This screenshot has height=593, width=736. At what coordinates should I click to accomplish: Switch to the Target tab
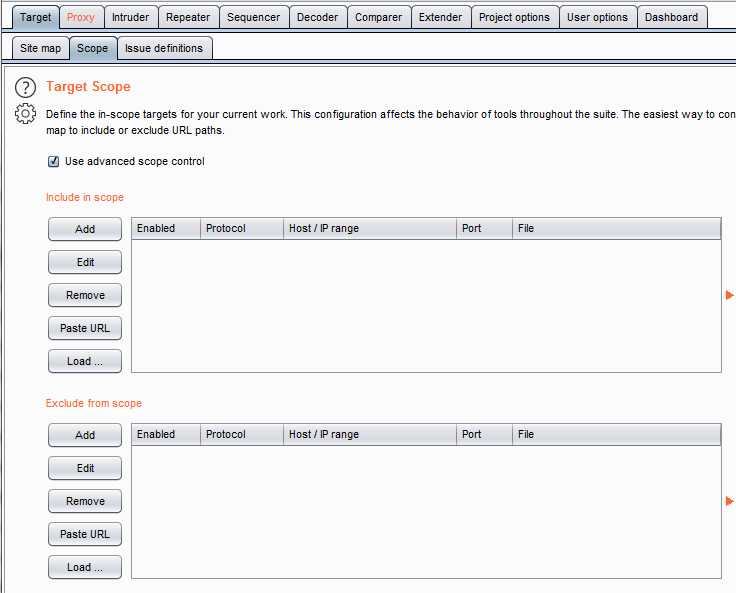[x=36, y=17]
